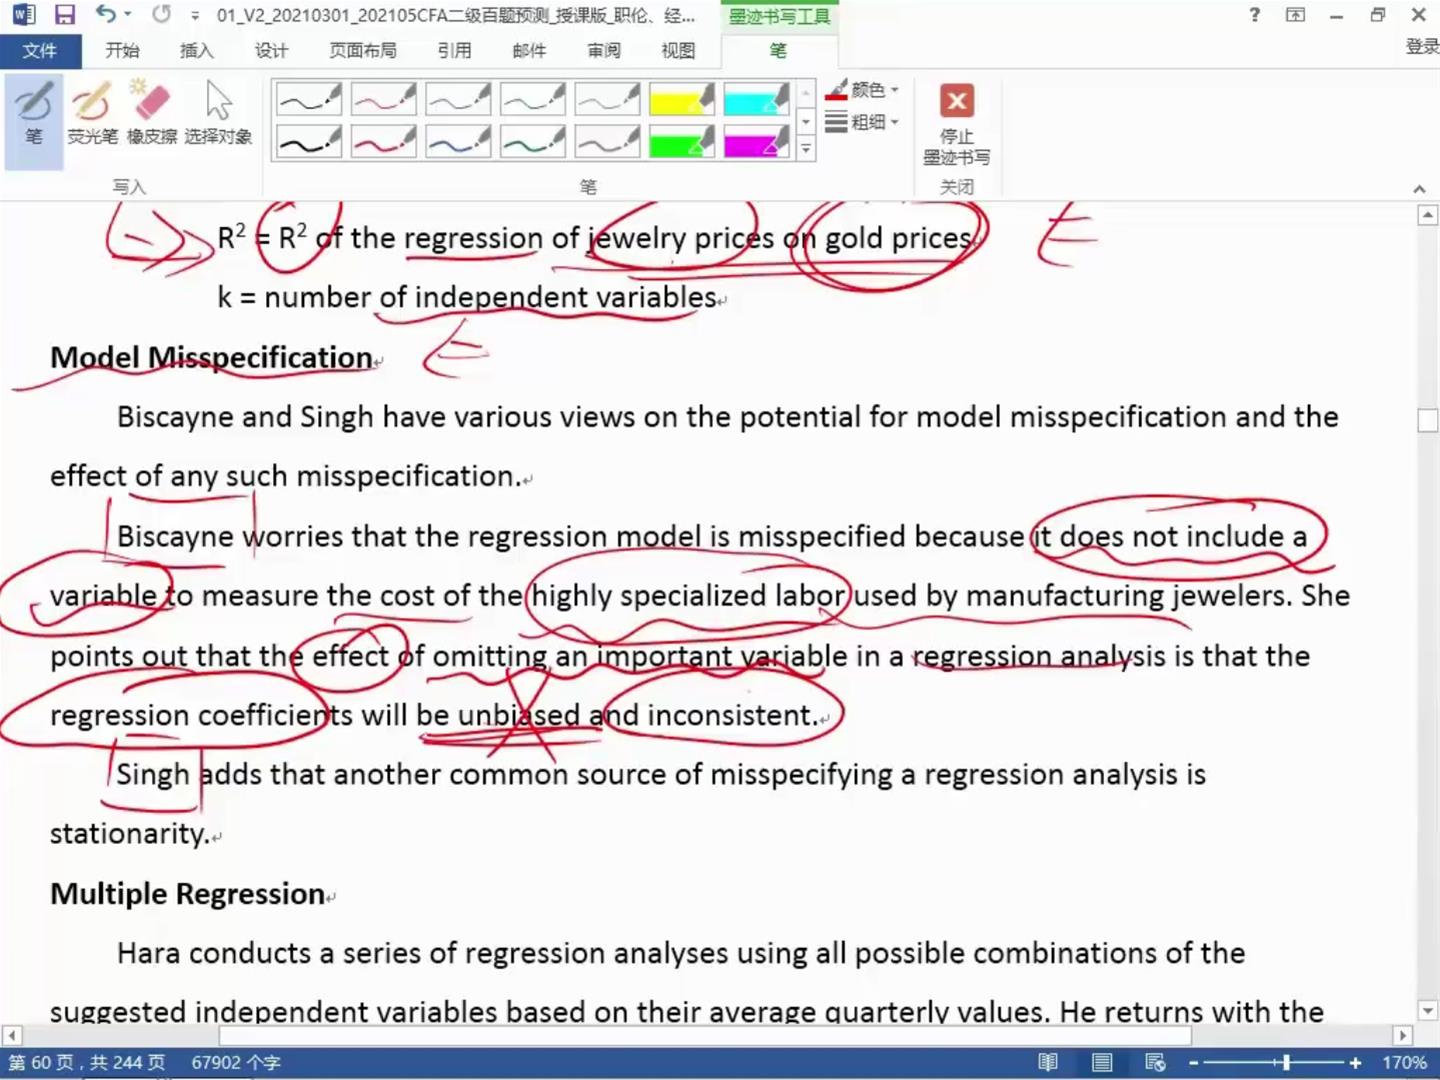Choose the green highlighter pen style

click(x=681, y=142)
